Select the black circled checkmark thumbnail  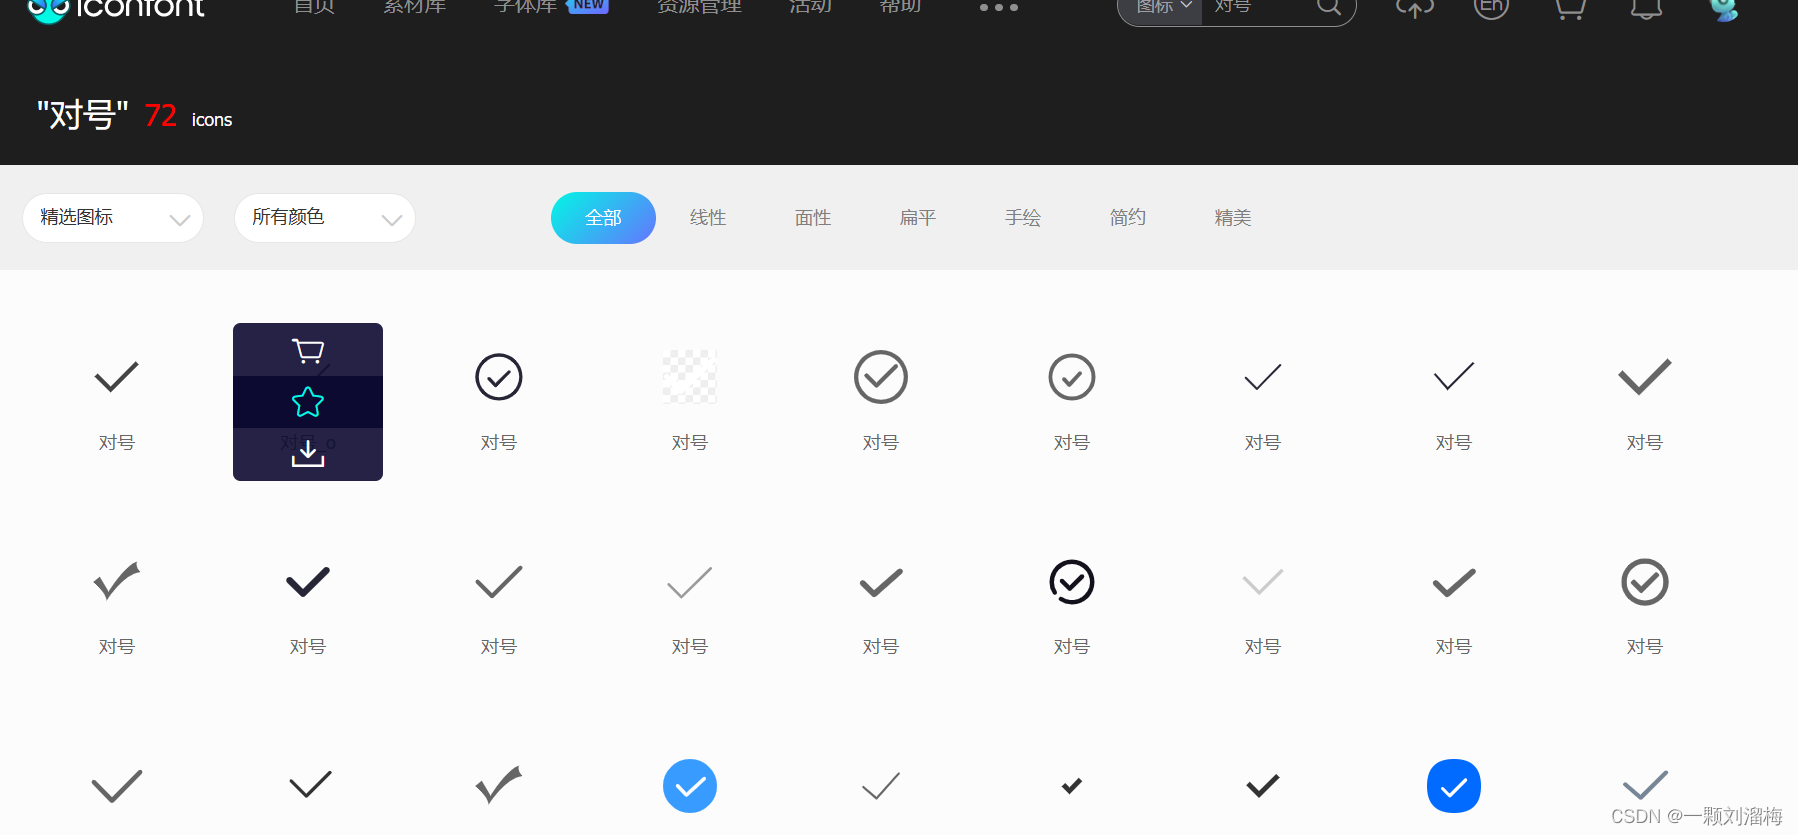click(1072, 582)
